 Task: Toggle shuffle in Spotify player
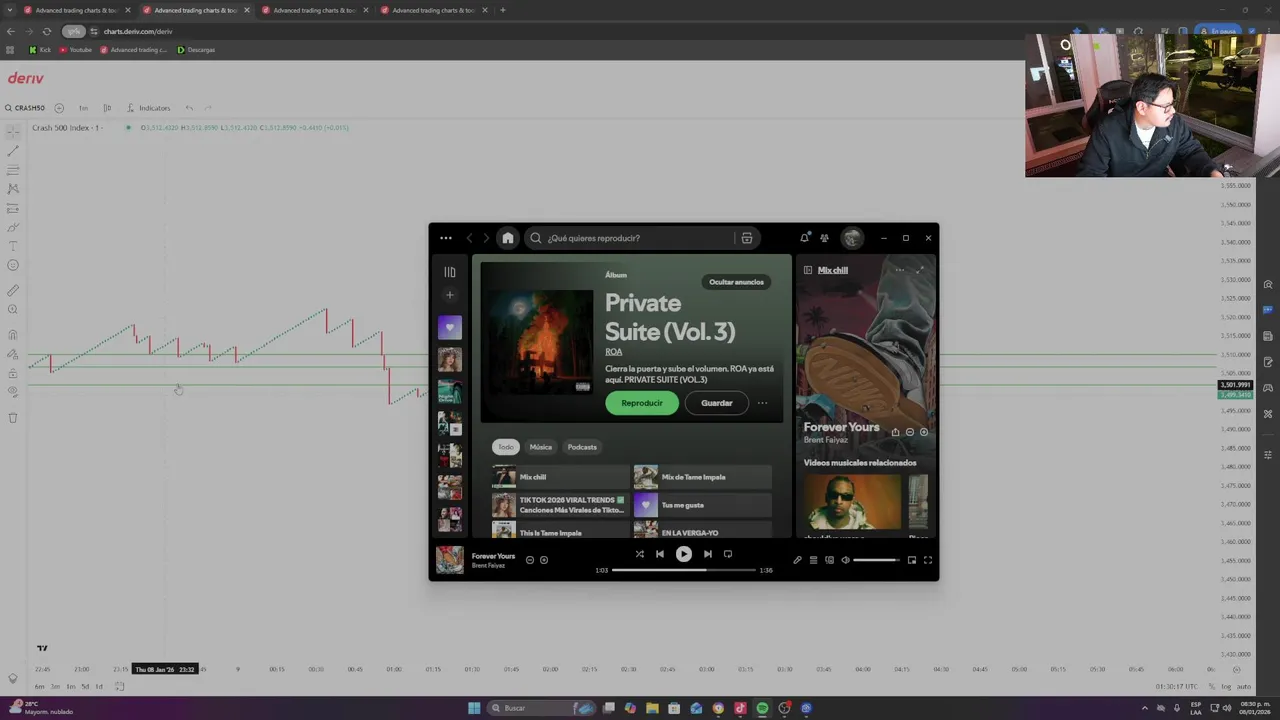(x=640, y=554)
